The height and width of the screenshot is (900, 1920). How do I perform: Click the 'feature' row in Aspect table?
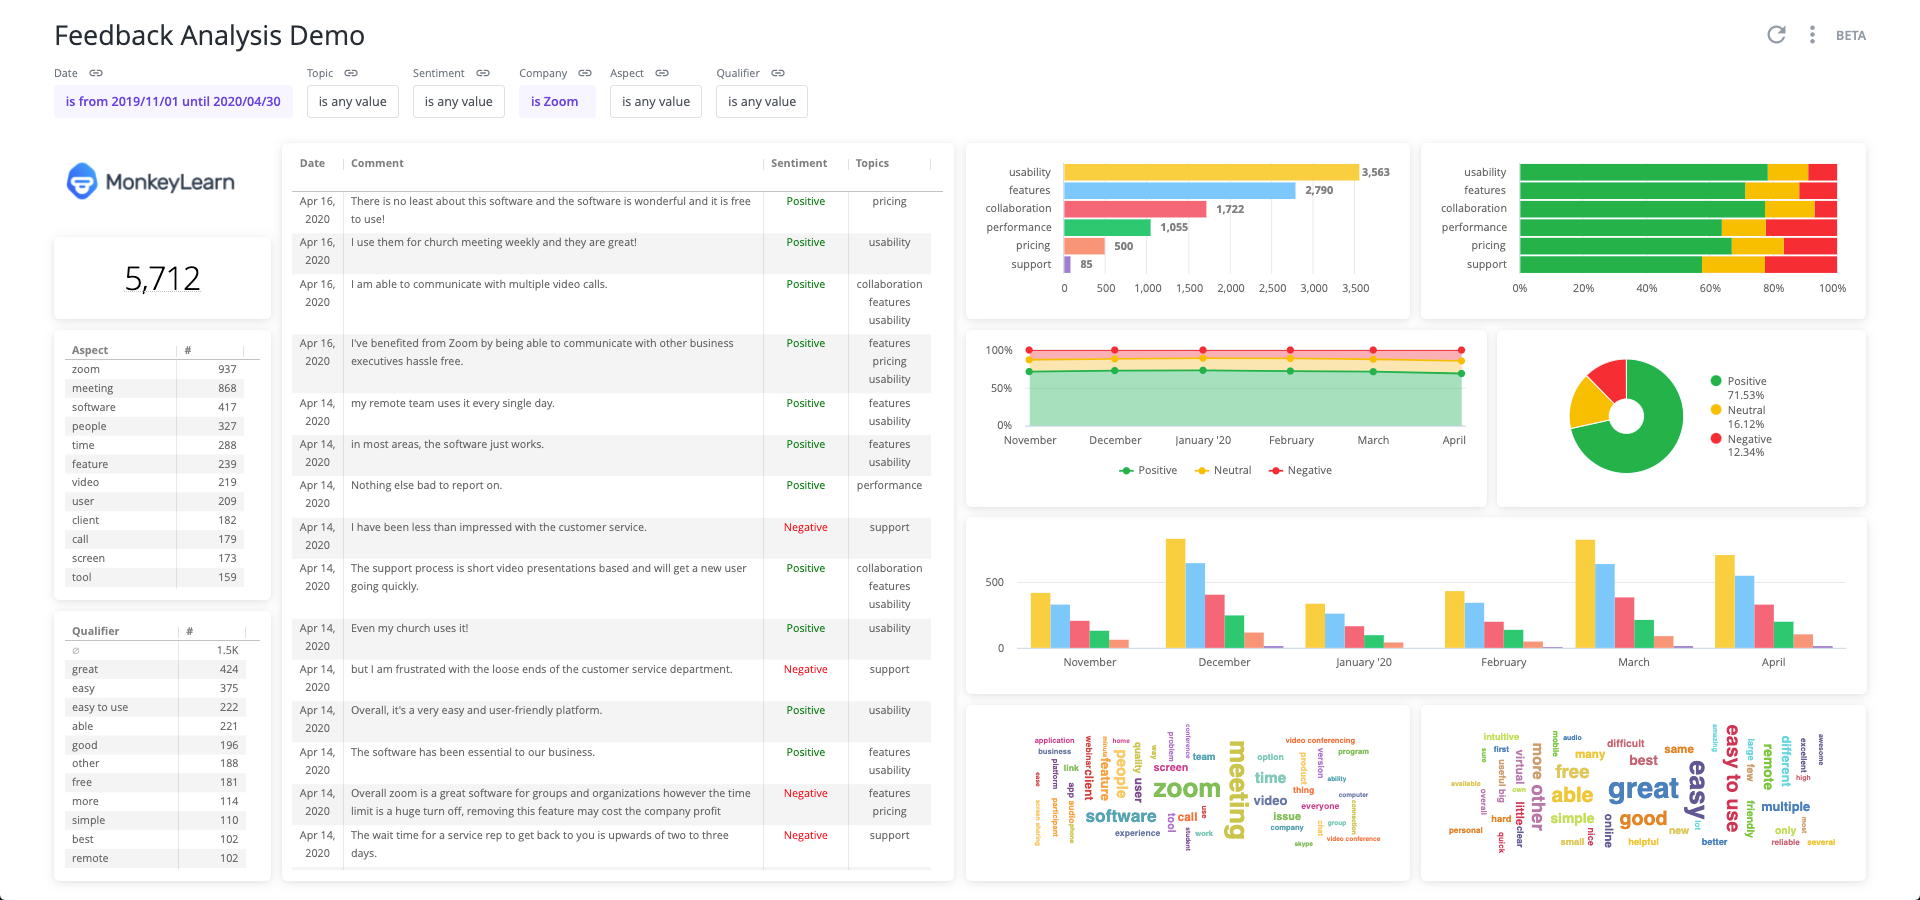(x=155, y=464)
